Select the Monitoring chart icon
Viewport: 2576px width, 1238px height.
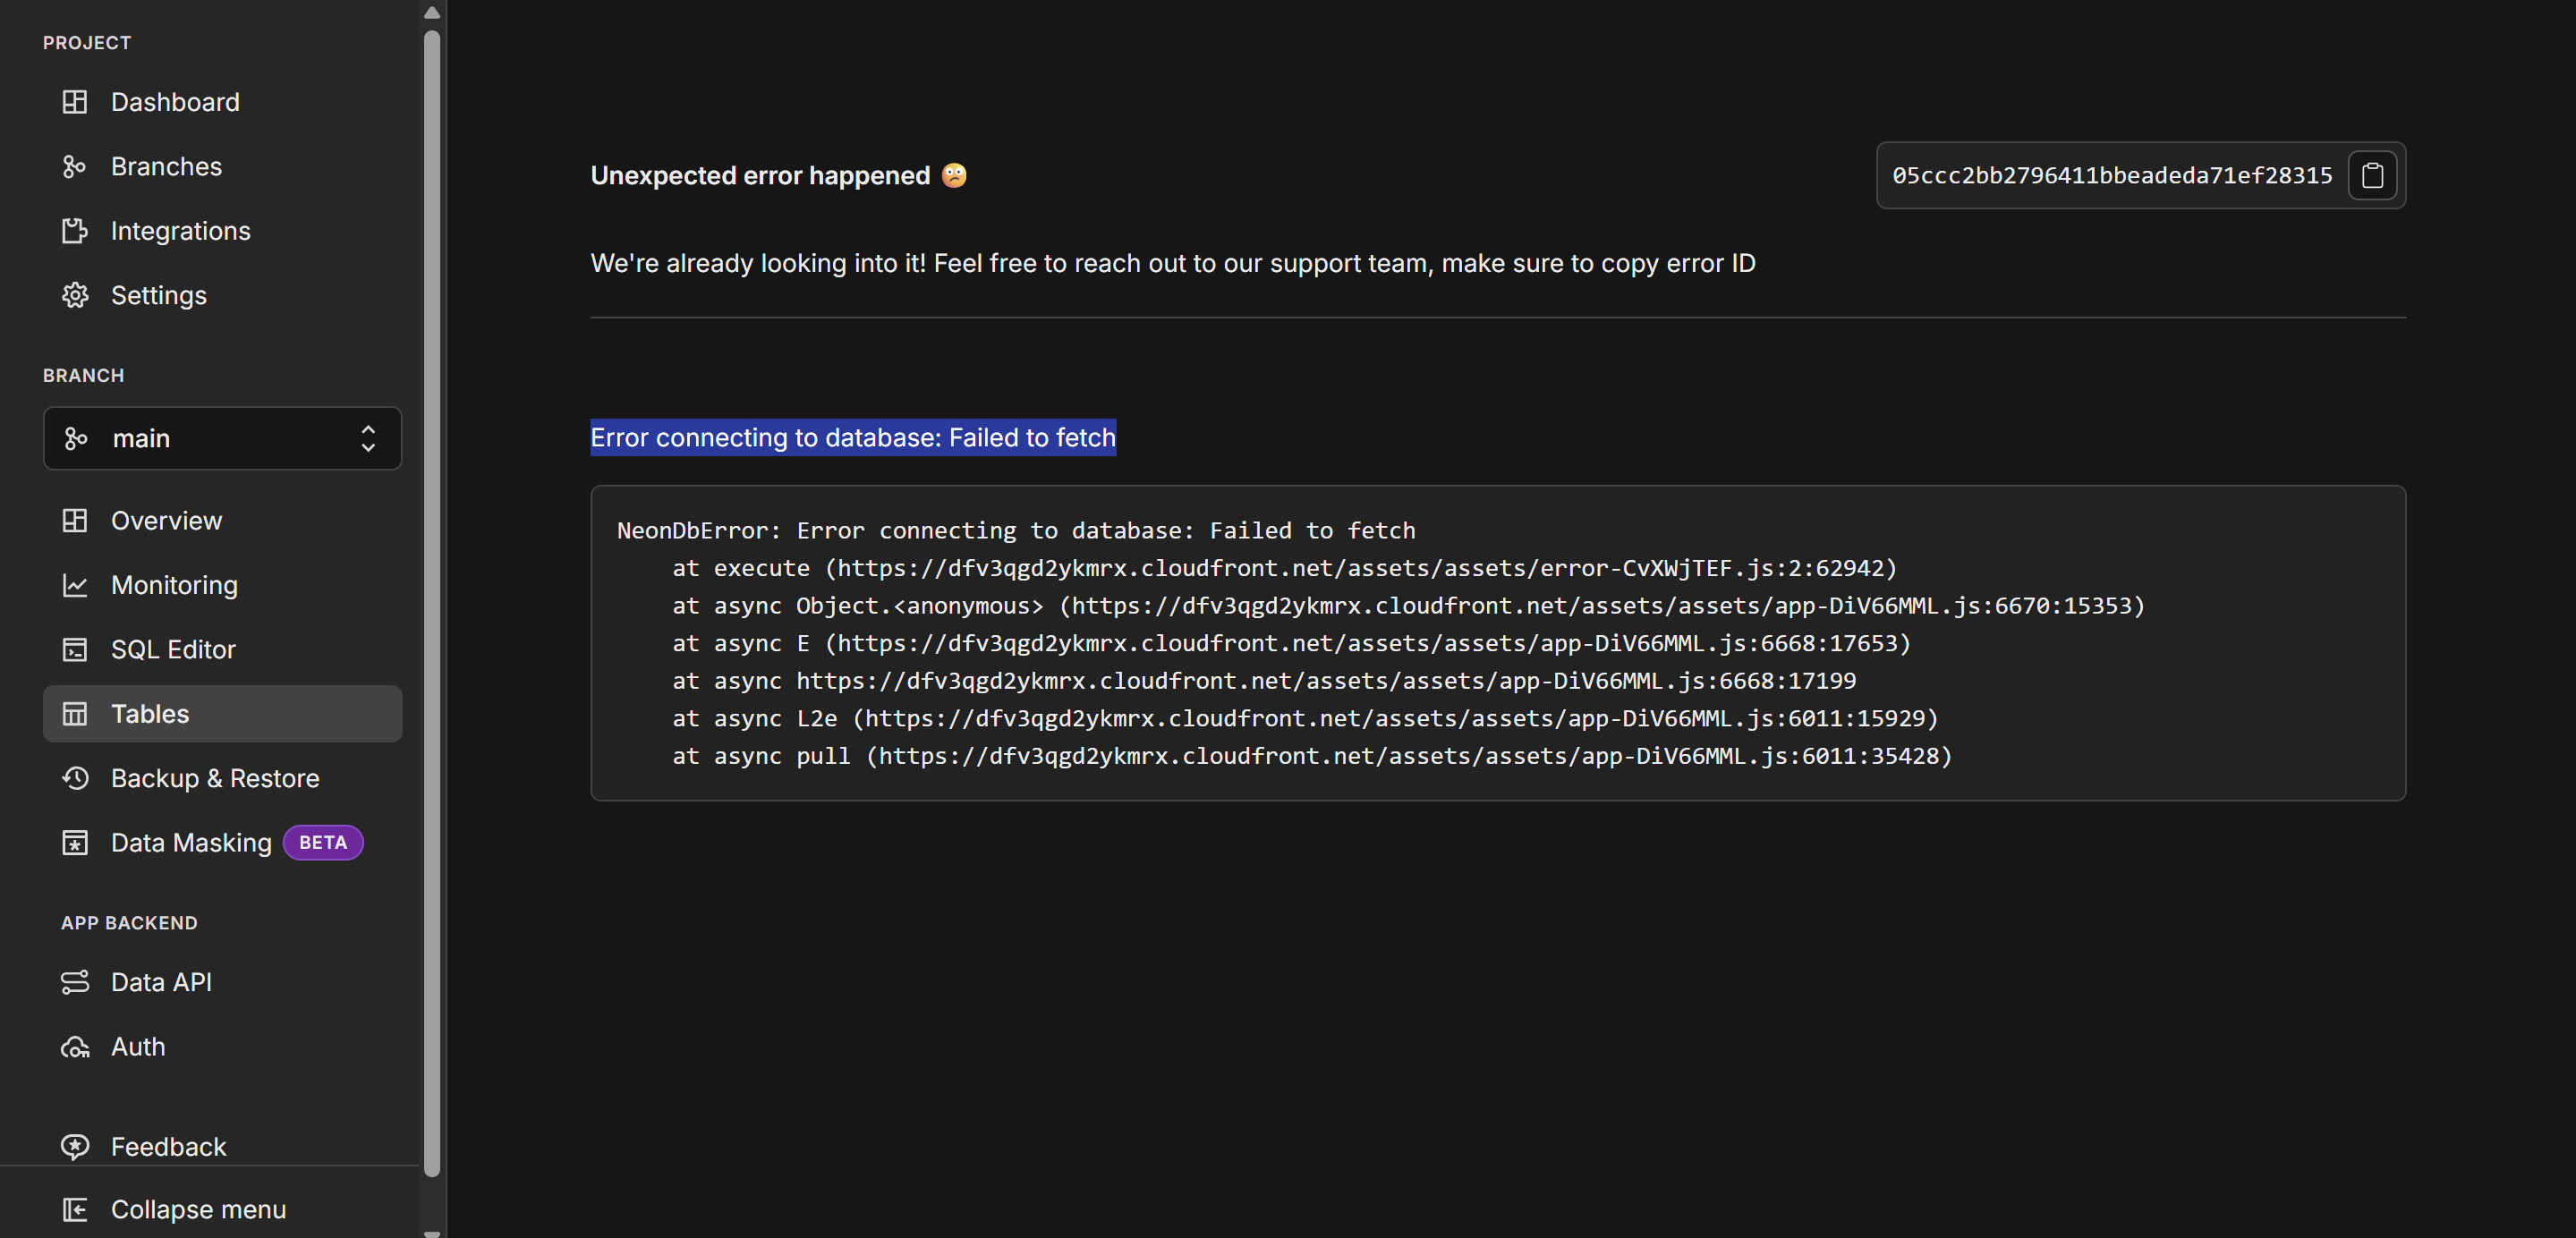click(x=75, y=585)
